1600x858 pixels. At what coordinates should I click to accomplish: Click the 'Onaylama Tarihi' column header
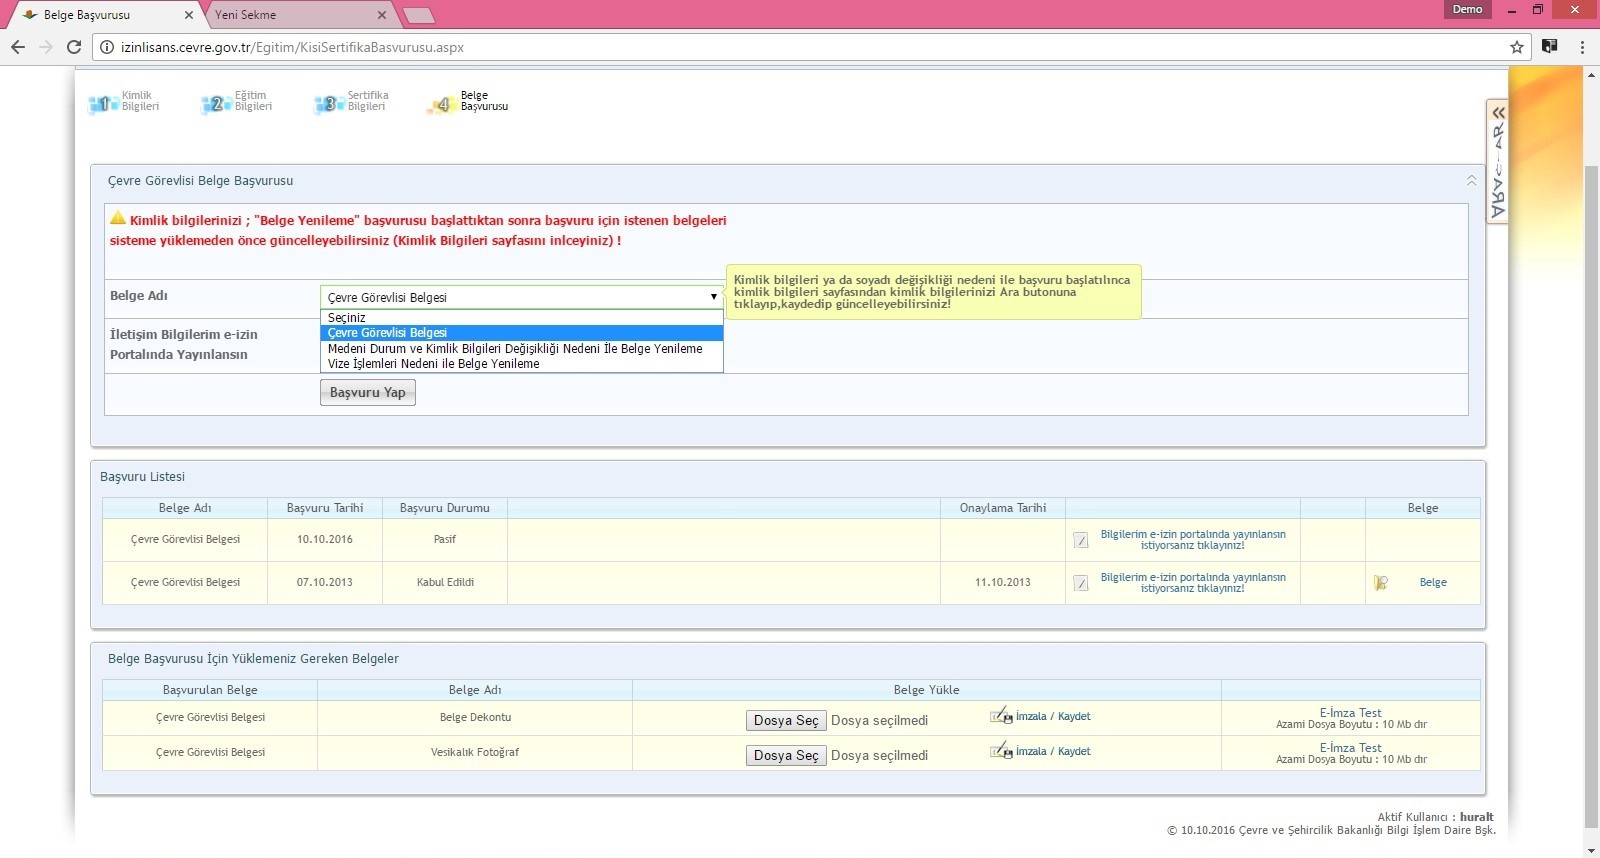pyautogui.click(x=1003, y=508)
